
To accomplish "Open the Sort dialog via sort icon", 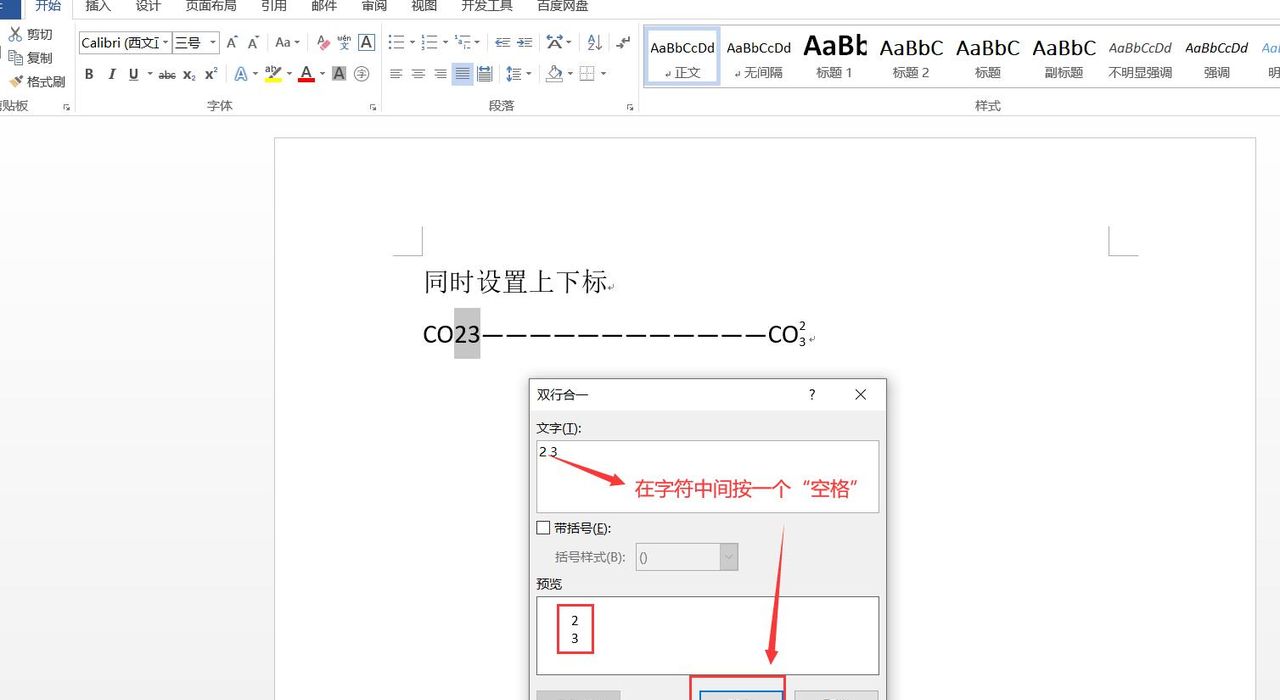I will pyautogui.click(x=593, y=42).
